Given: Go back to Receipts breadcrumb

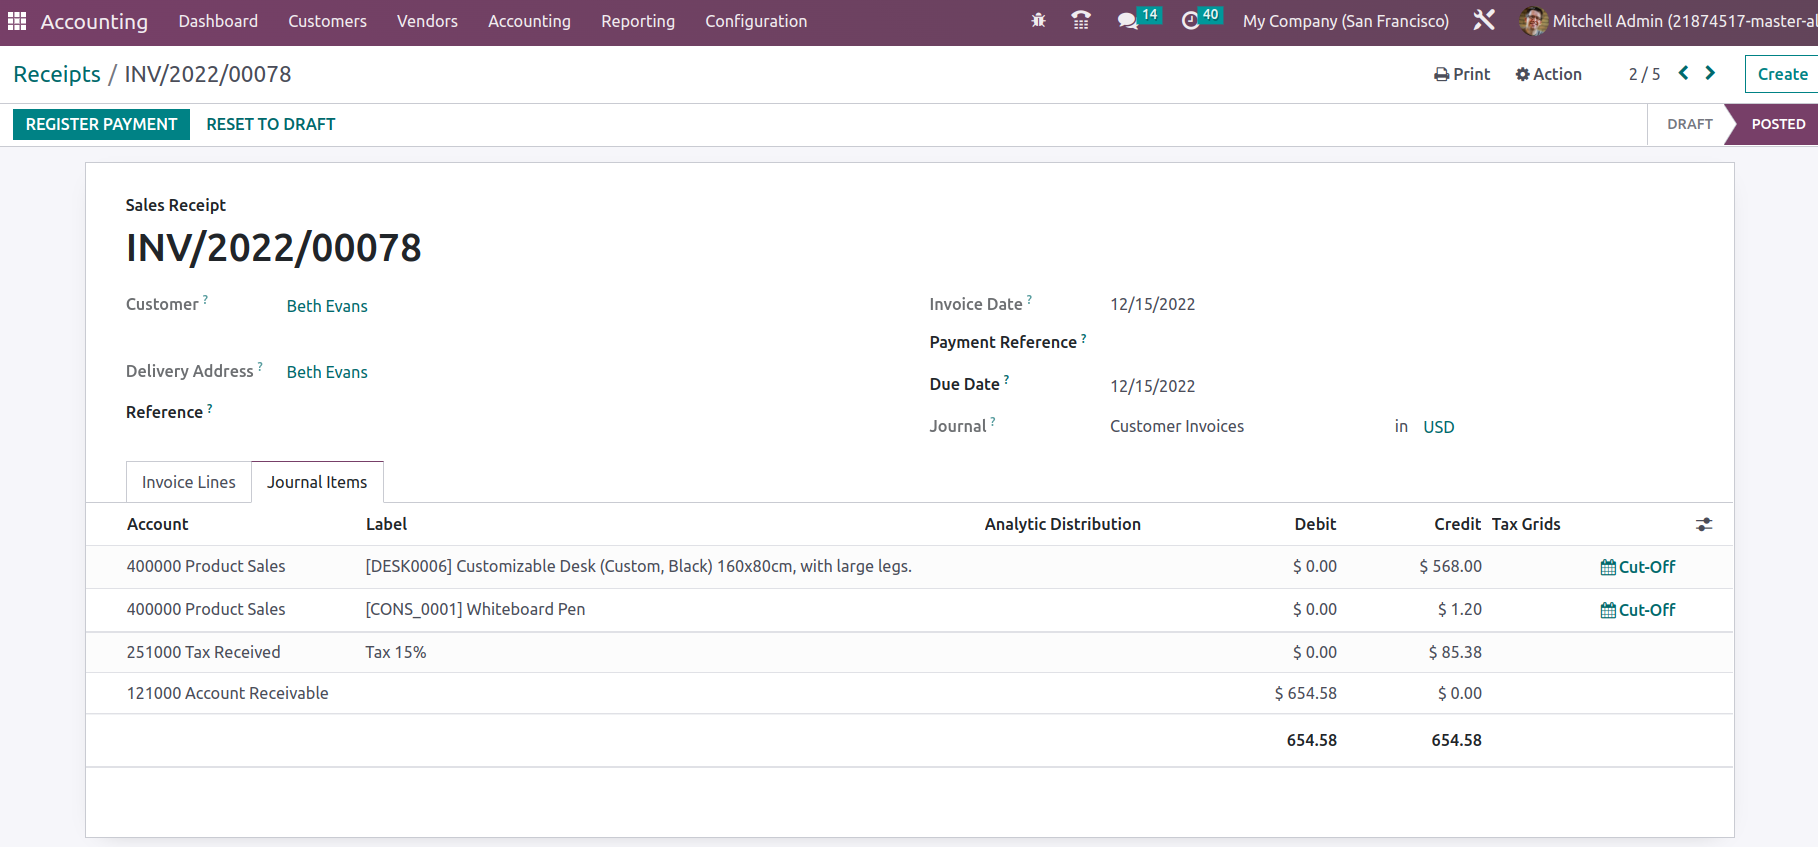Looking at the screenshot, I should pos(57,74).
